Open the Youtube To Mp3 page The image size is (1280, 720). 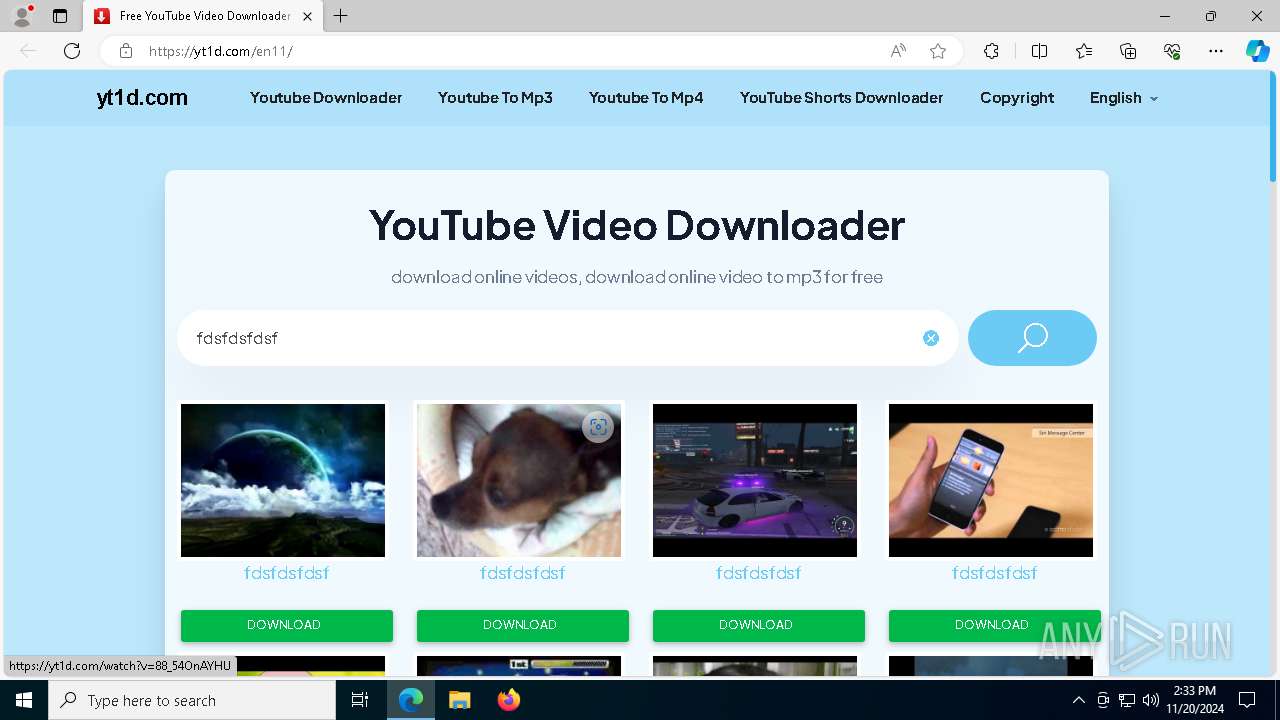click(495, 98)
